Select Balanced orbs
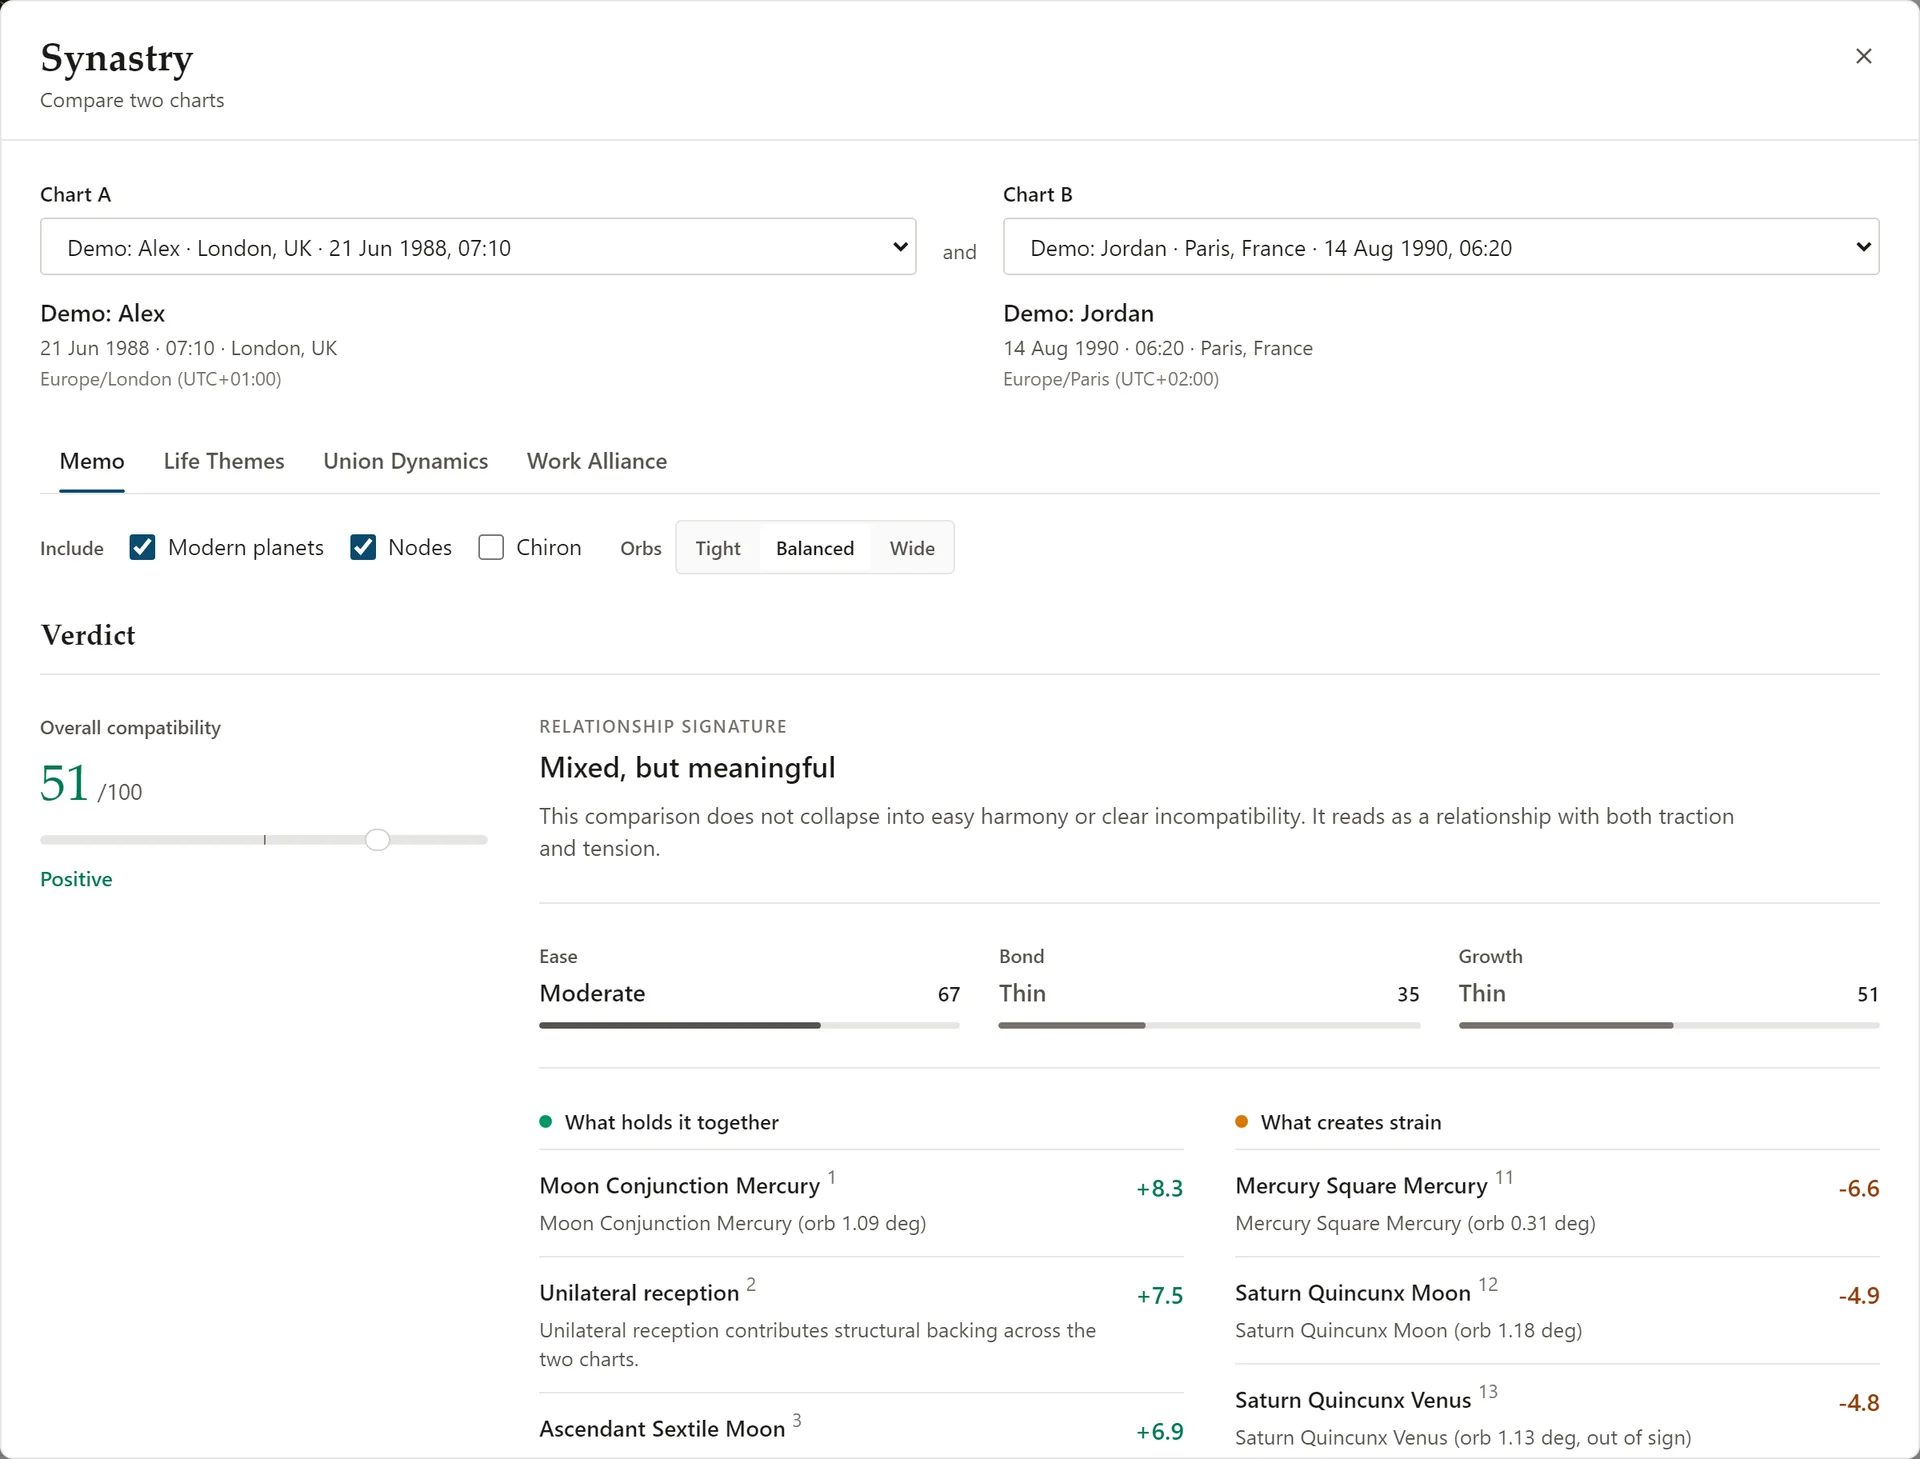 click(815, 548)
